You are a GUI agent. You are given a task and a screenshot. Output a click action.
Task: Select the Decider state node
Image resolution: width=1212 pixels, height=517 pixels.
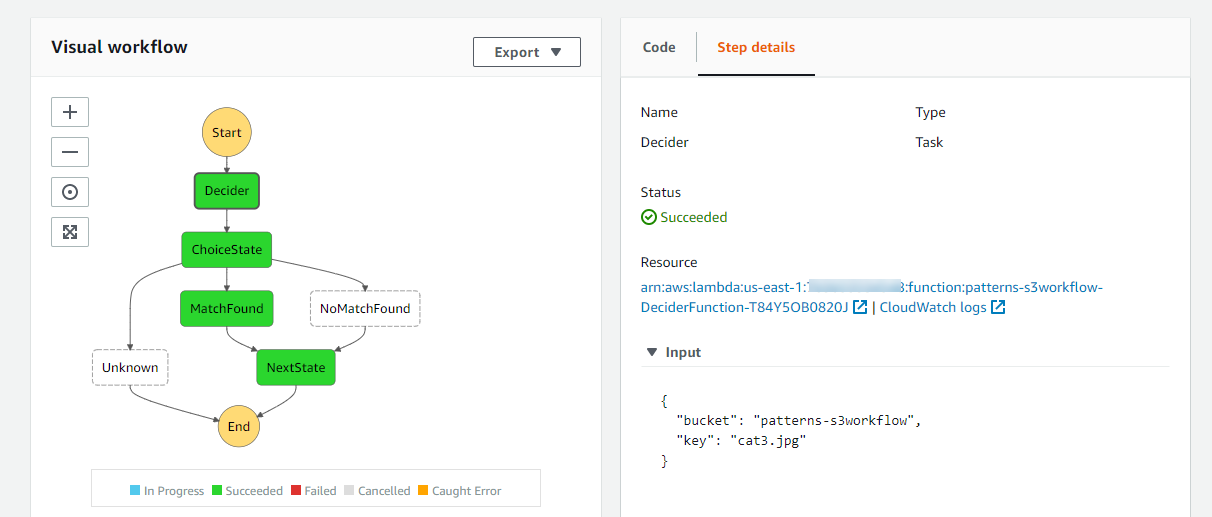pos(227,190)
